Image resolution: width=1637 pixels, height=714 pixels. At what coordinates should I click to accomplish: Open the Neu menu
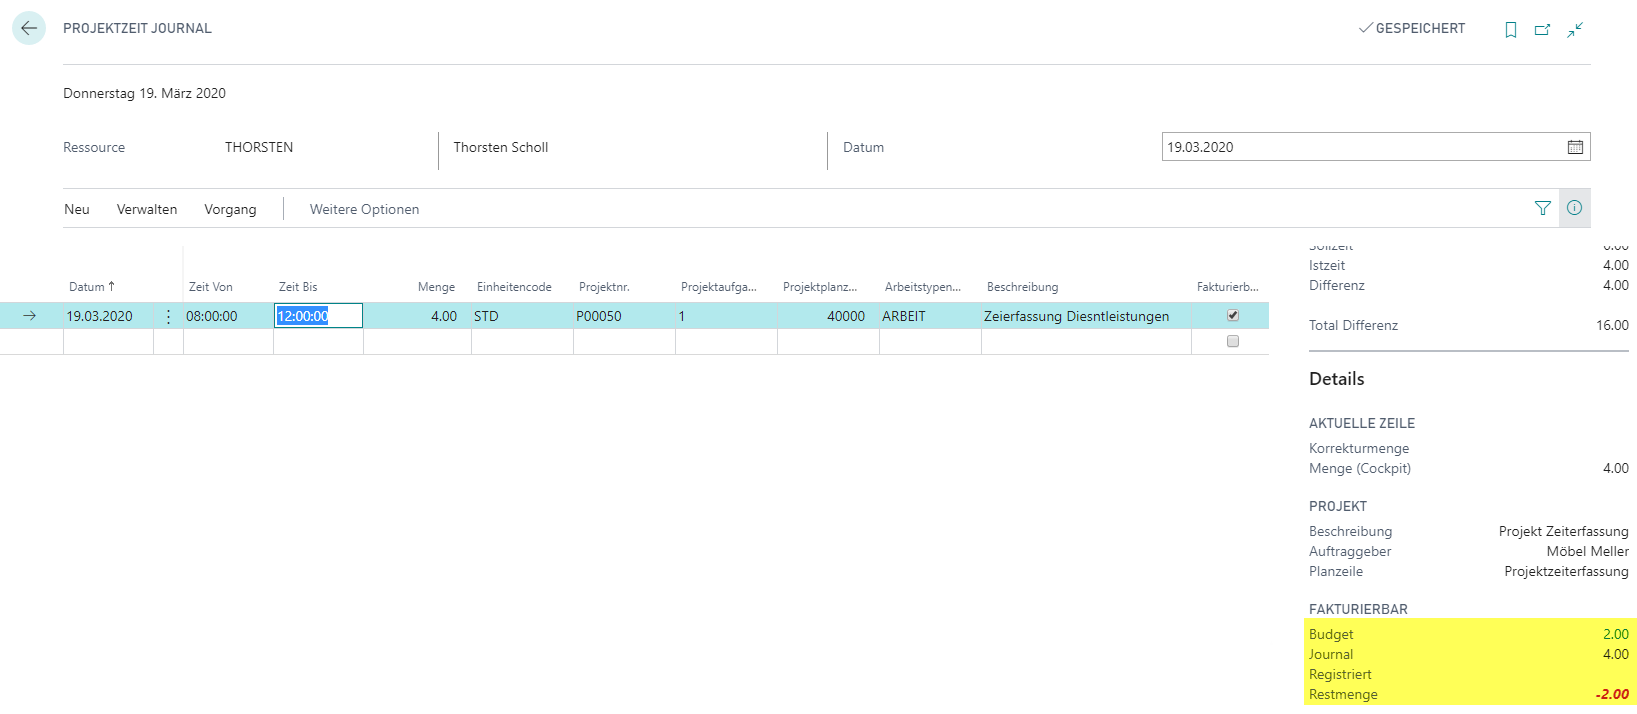pyautogui.click(x=77, y=209)
